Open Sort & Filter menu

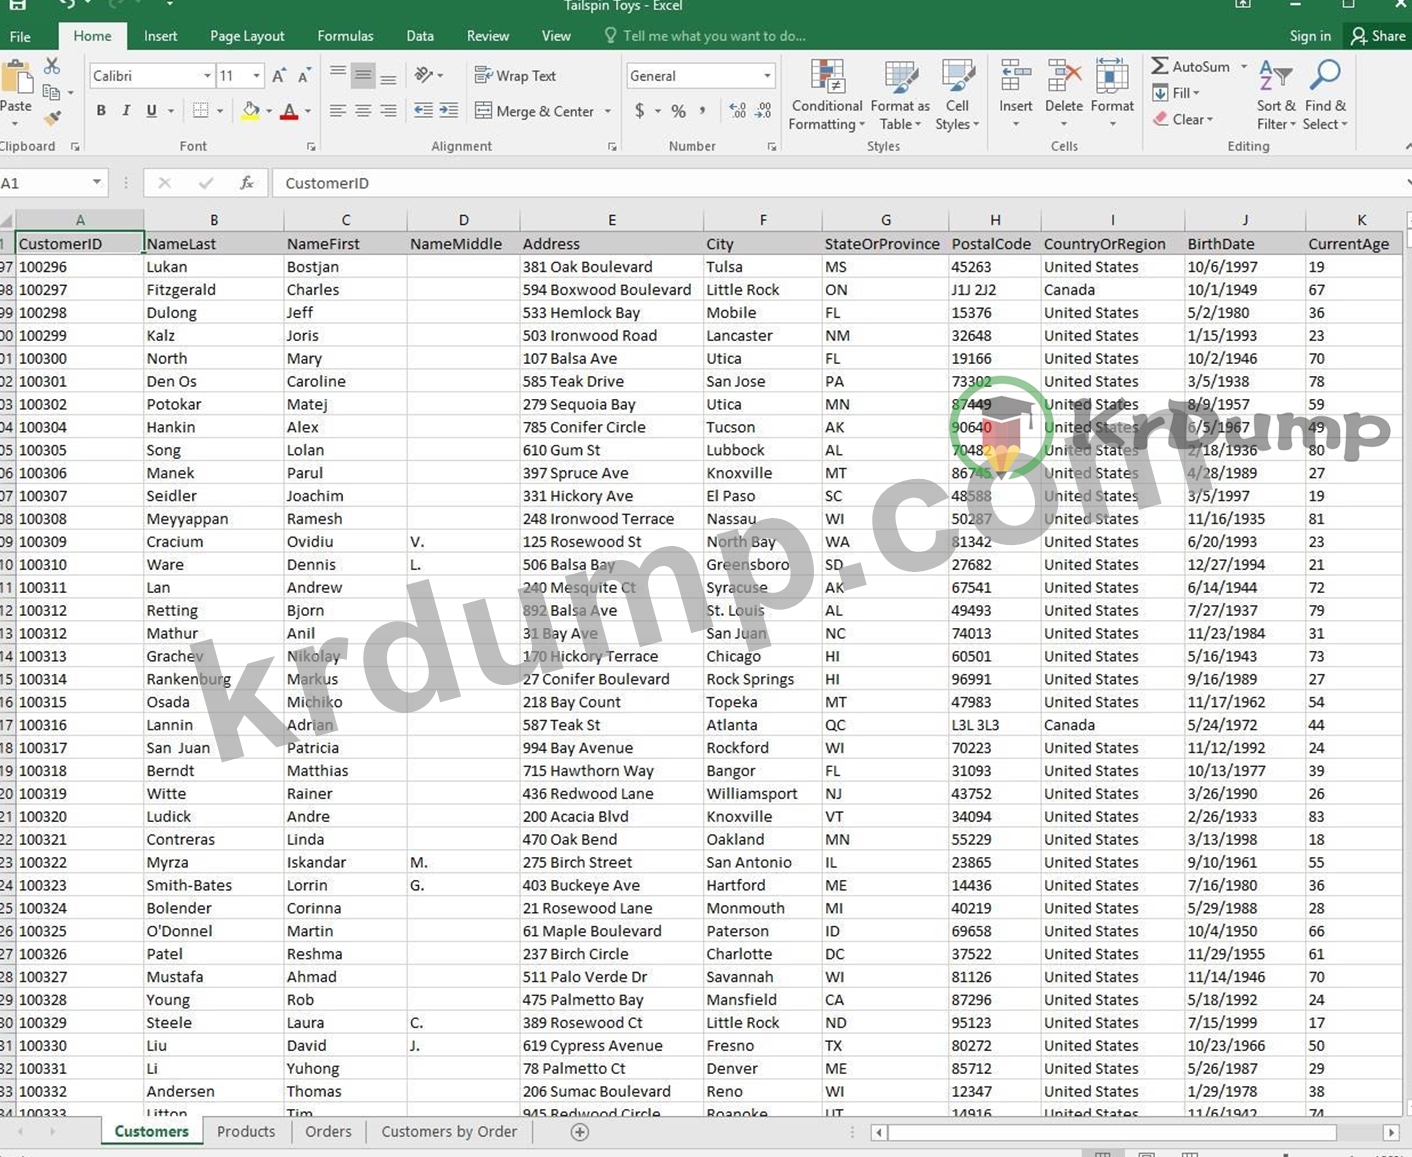coord(1276,96)
